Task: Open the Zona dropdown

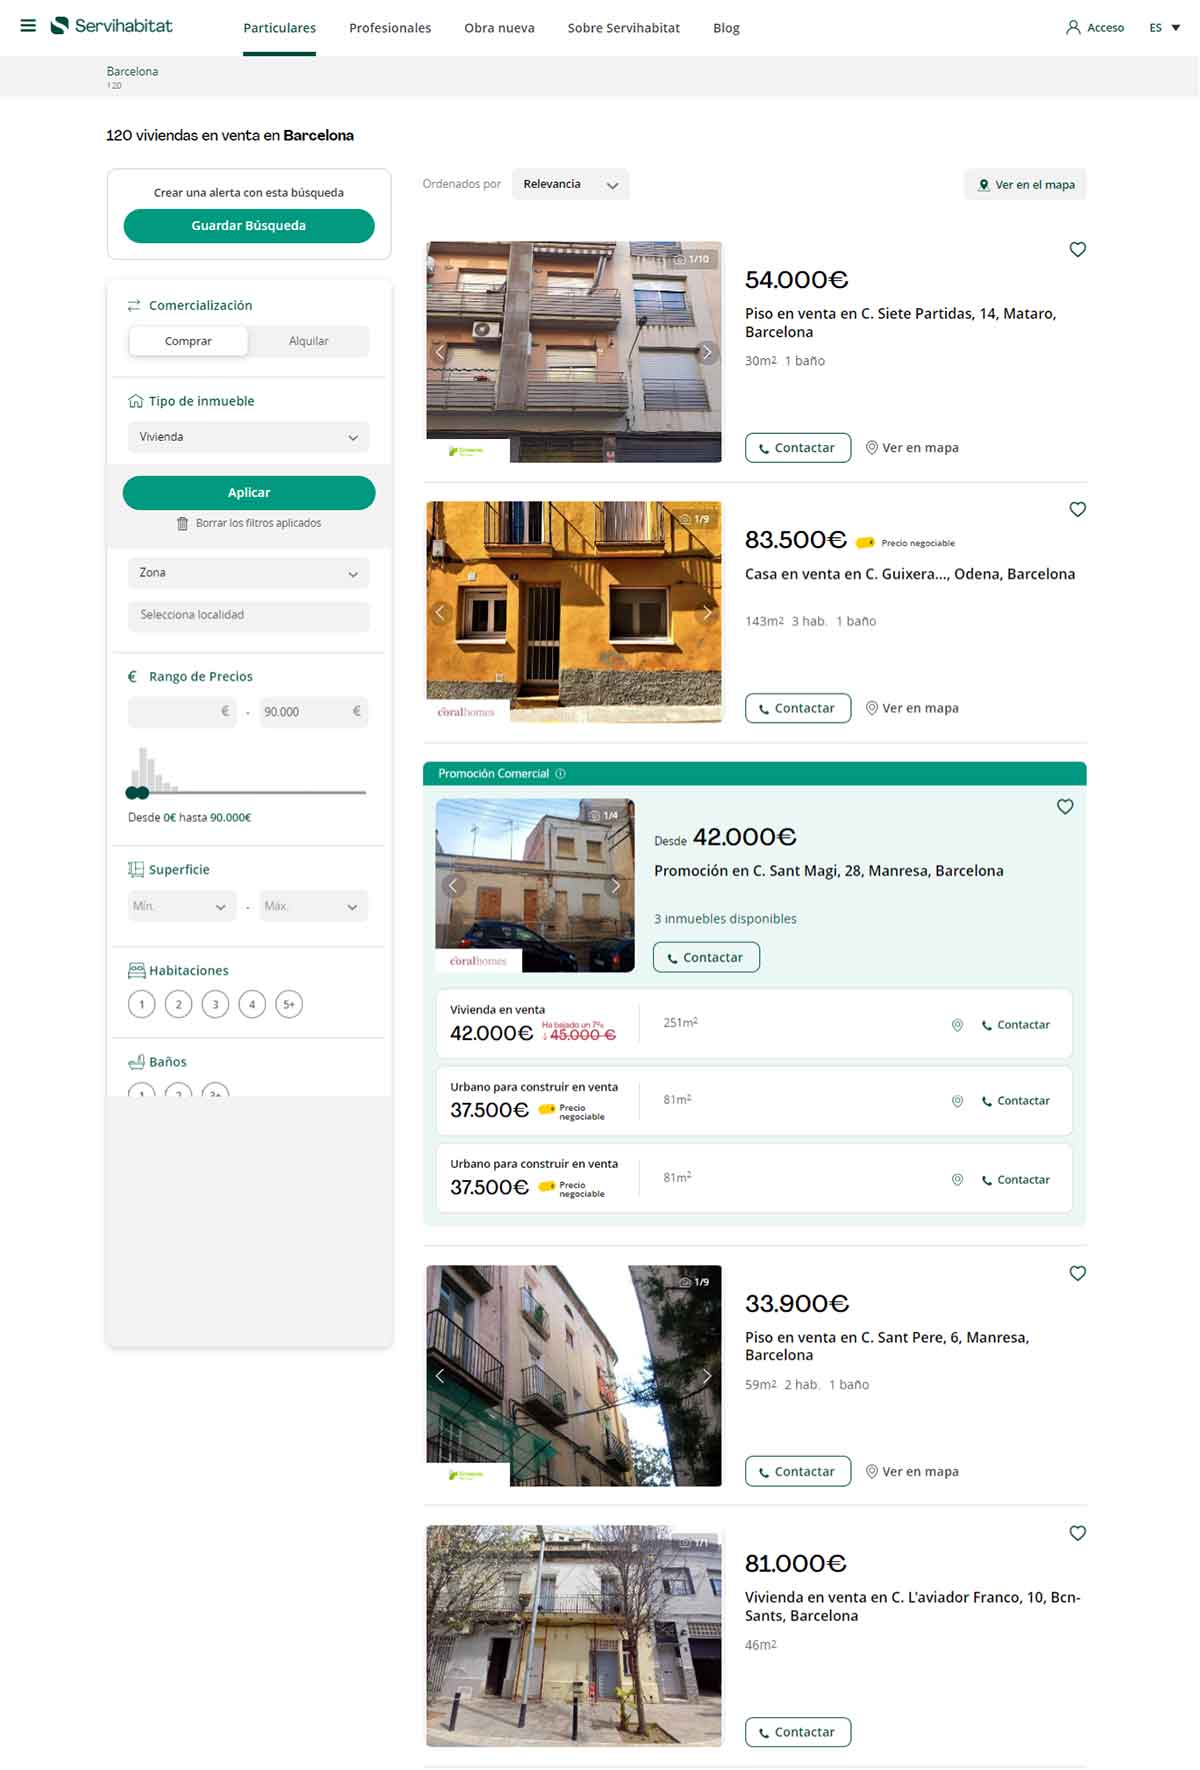Action: 248,573
